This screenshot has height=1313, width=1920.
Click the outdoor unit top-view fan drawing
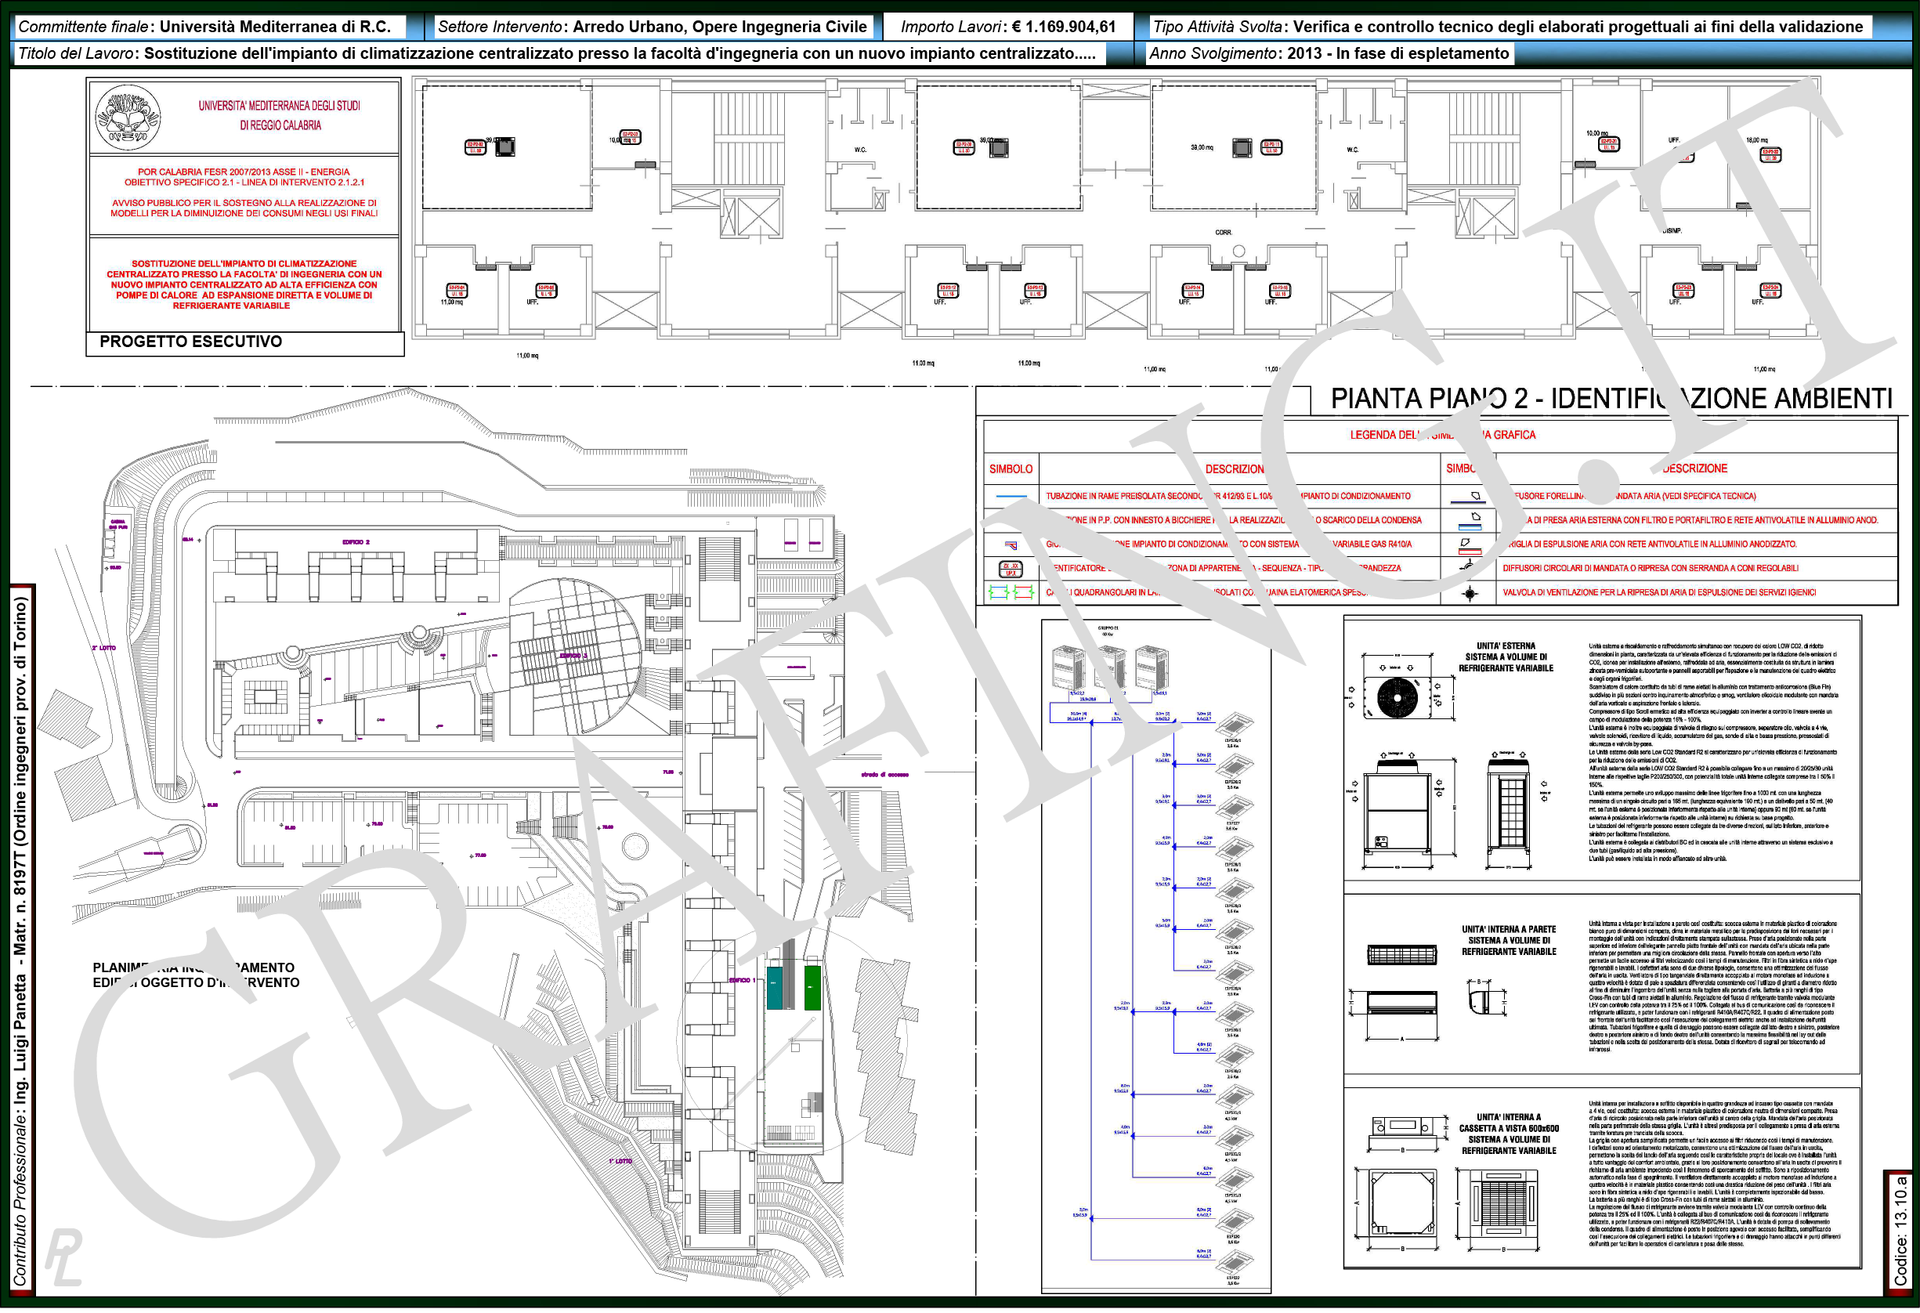click(1397, 697)
